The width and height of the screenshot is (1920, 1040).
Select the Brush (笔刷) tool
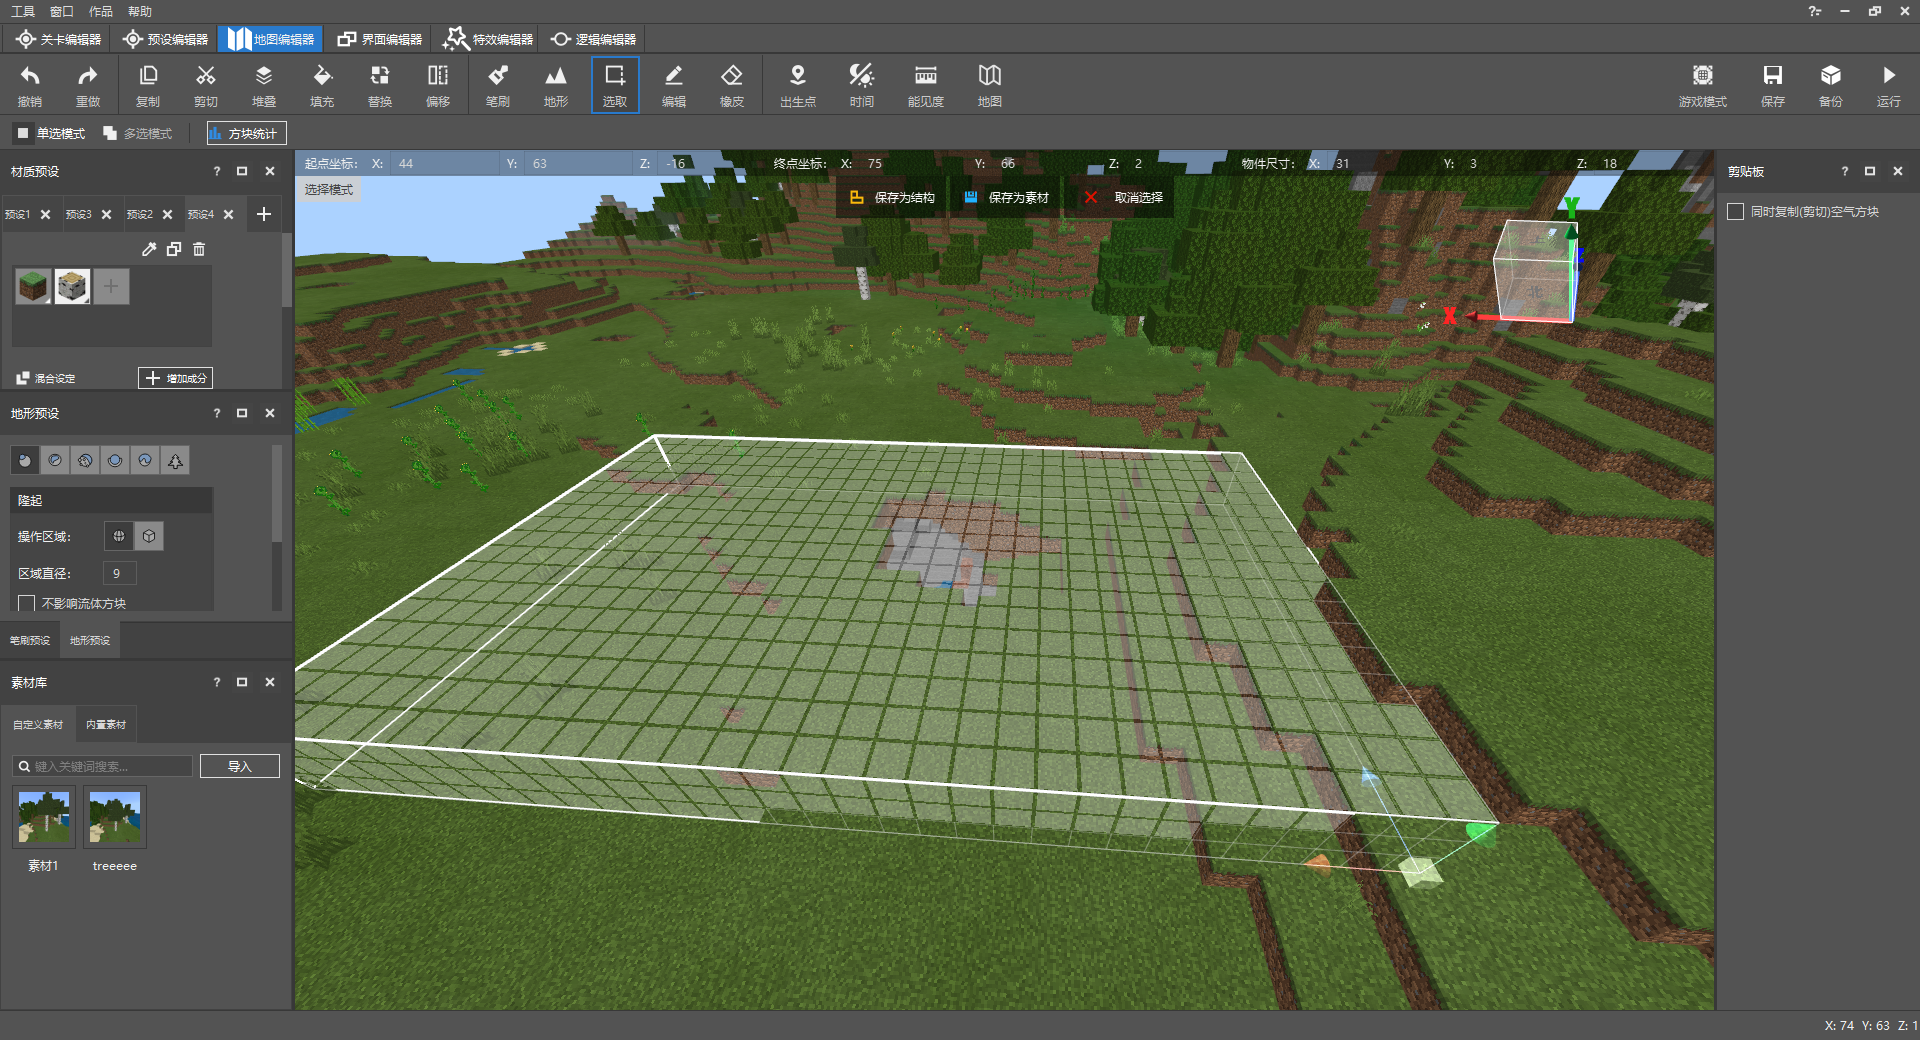tap(498, 85)
